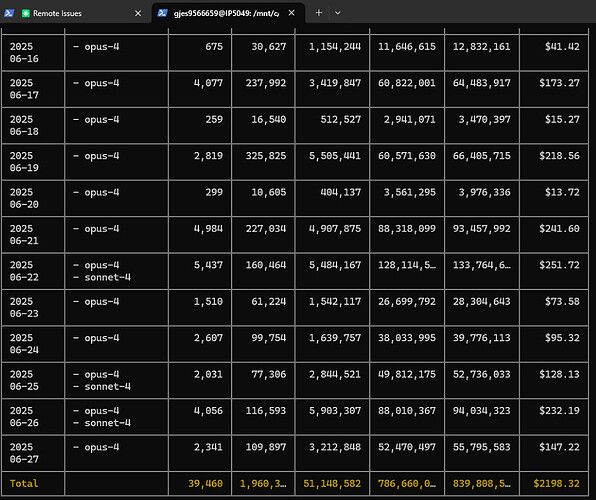Image resolution: width=596 pixels, height=500 pixels.
Task: Open a new terminal tab with plus
Action: 319,13
